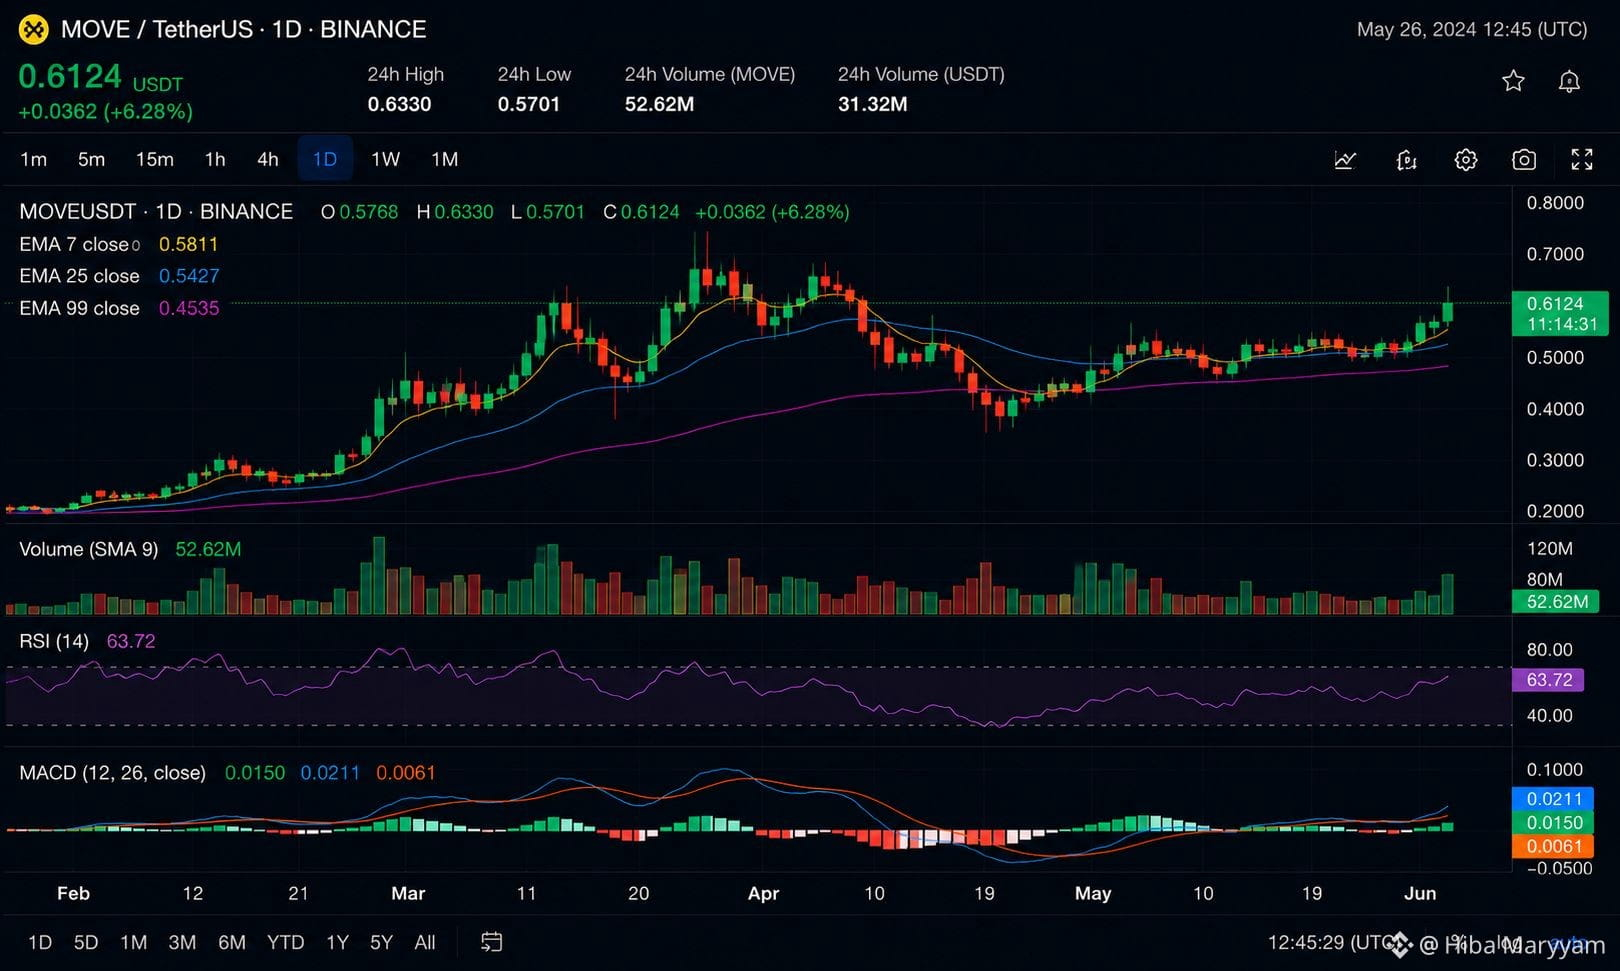The height and width of the screenshot is (971, 1620).
Task: Set range to 1D at bottom
Action: click(40, 942)
